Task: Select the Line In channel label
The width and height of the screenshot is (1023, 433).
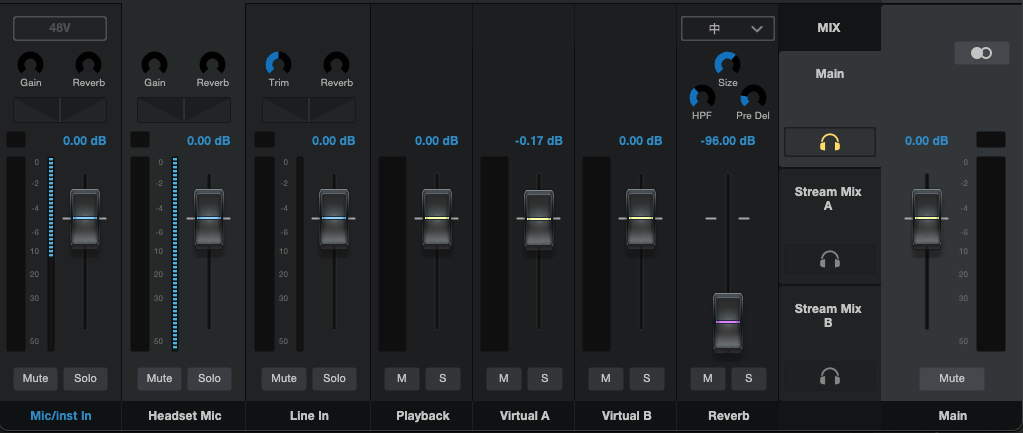Action: pyautogui.click(x=309, y=416)
